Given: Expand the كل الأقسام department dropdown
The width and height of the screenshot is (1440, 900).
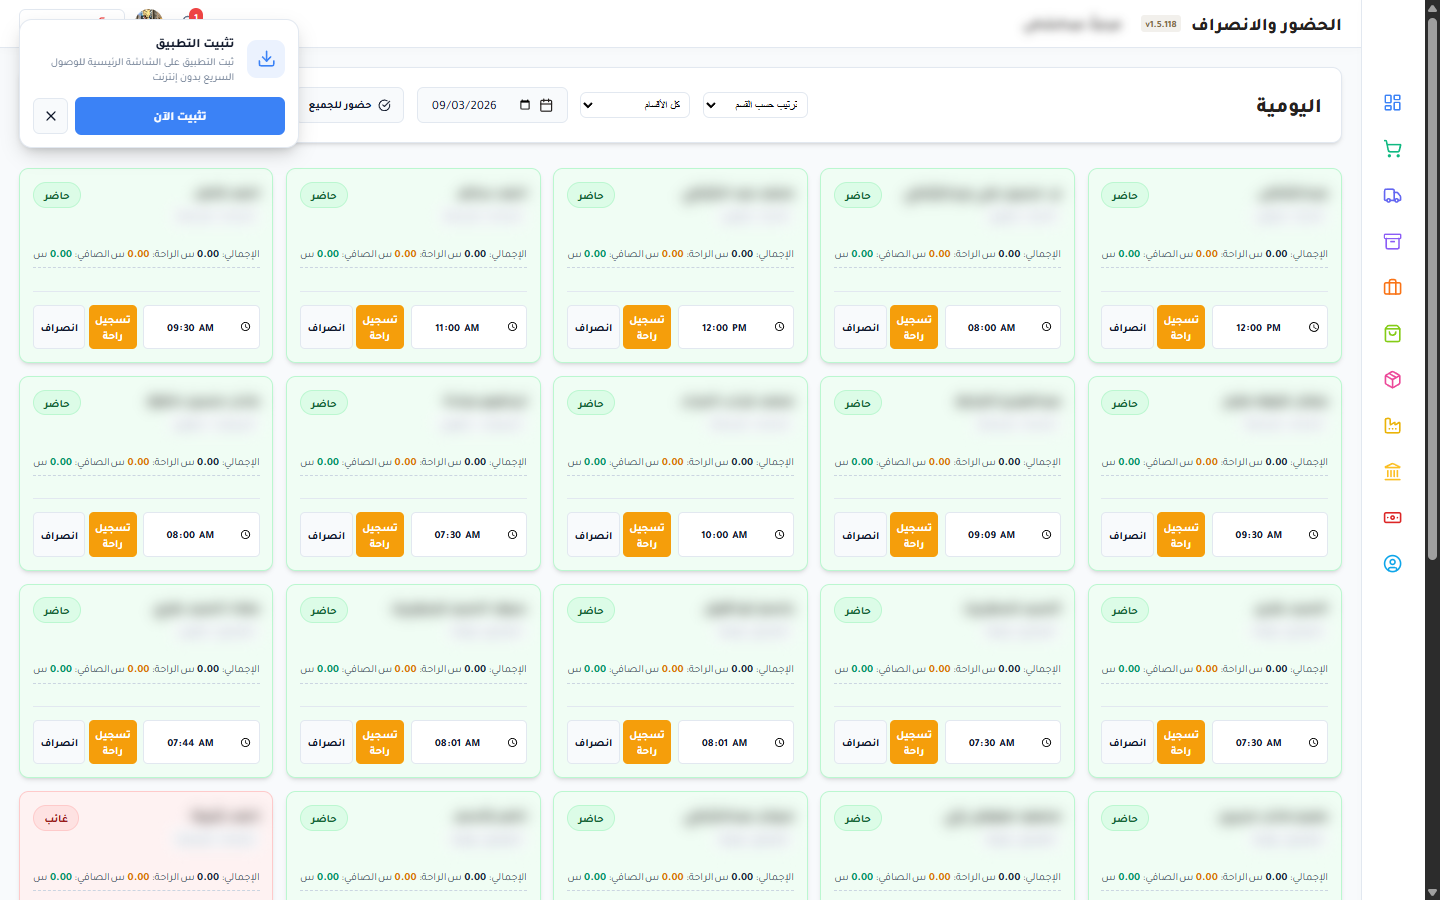Looking at the screenshot, I should point(635,105).
